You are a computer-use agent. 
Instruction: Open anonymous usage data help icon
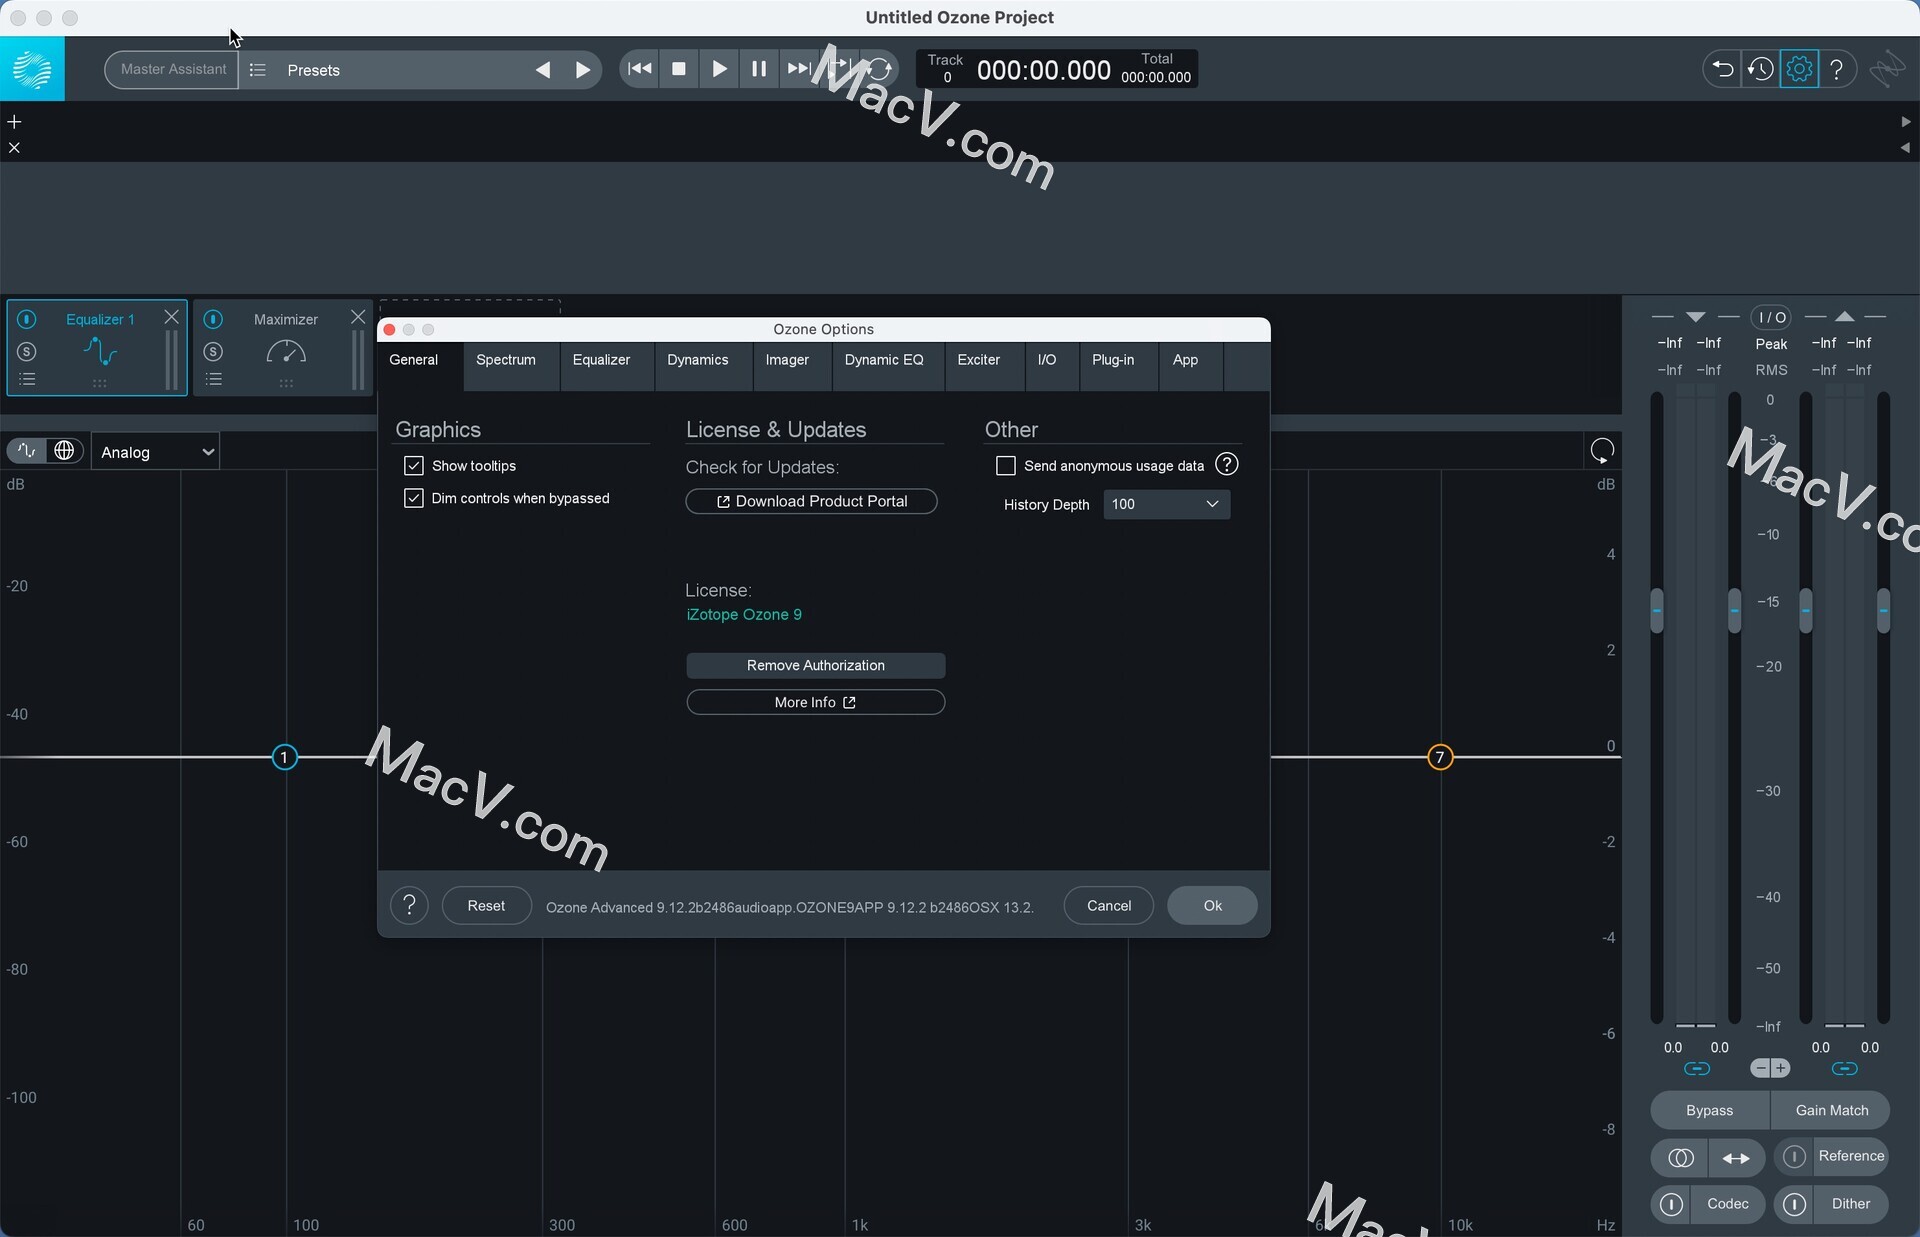(1227, 465)
